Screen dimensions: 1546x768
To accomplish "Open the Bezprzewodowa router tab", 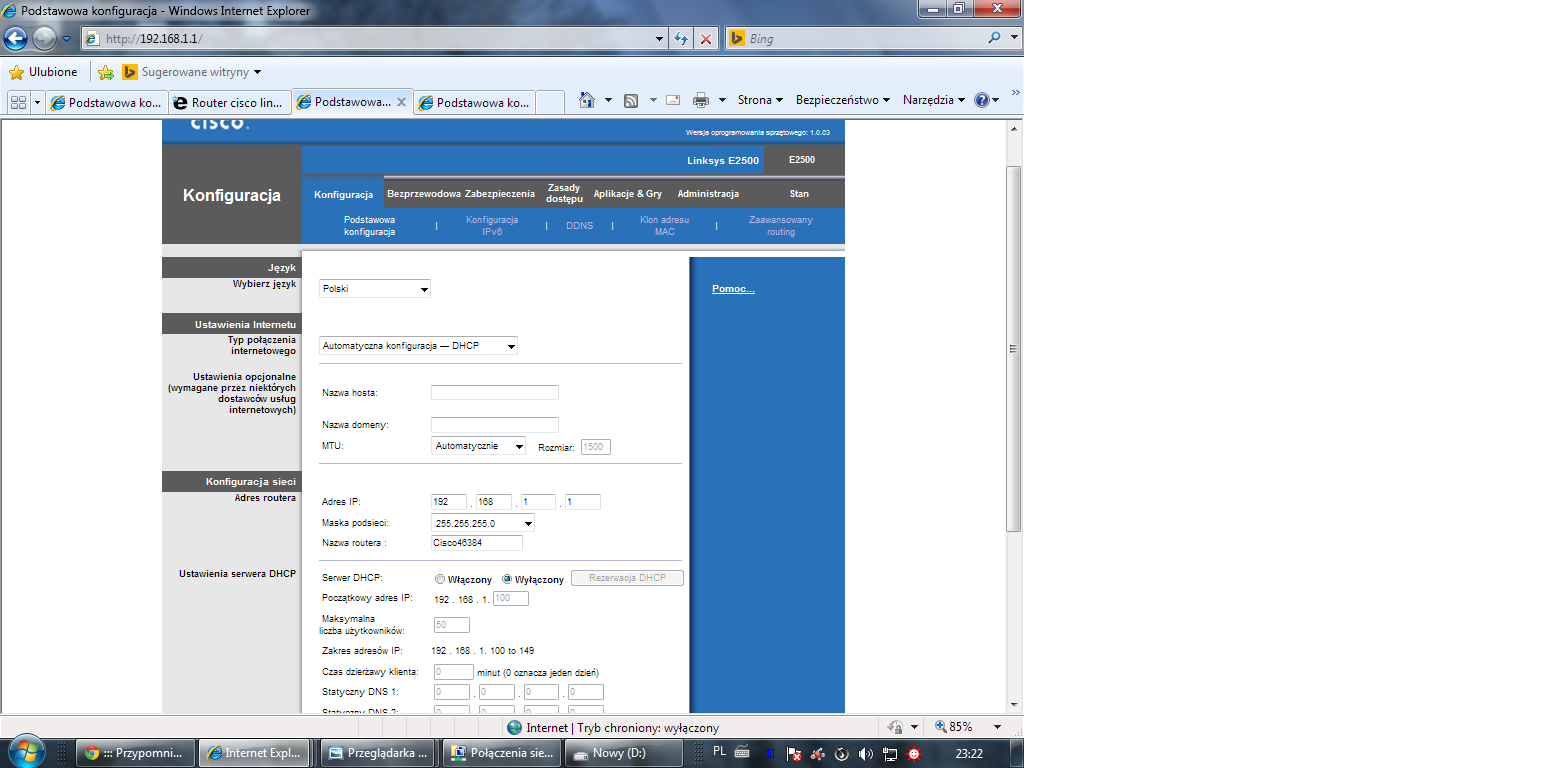I will coord(423,194).
